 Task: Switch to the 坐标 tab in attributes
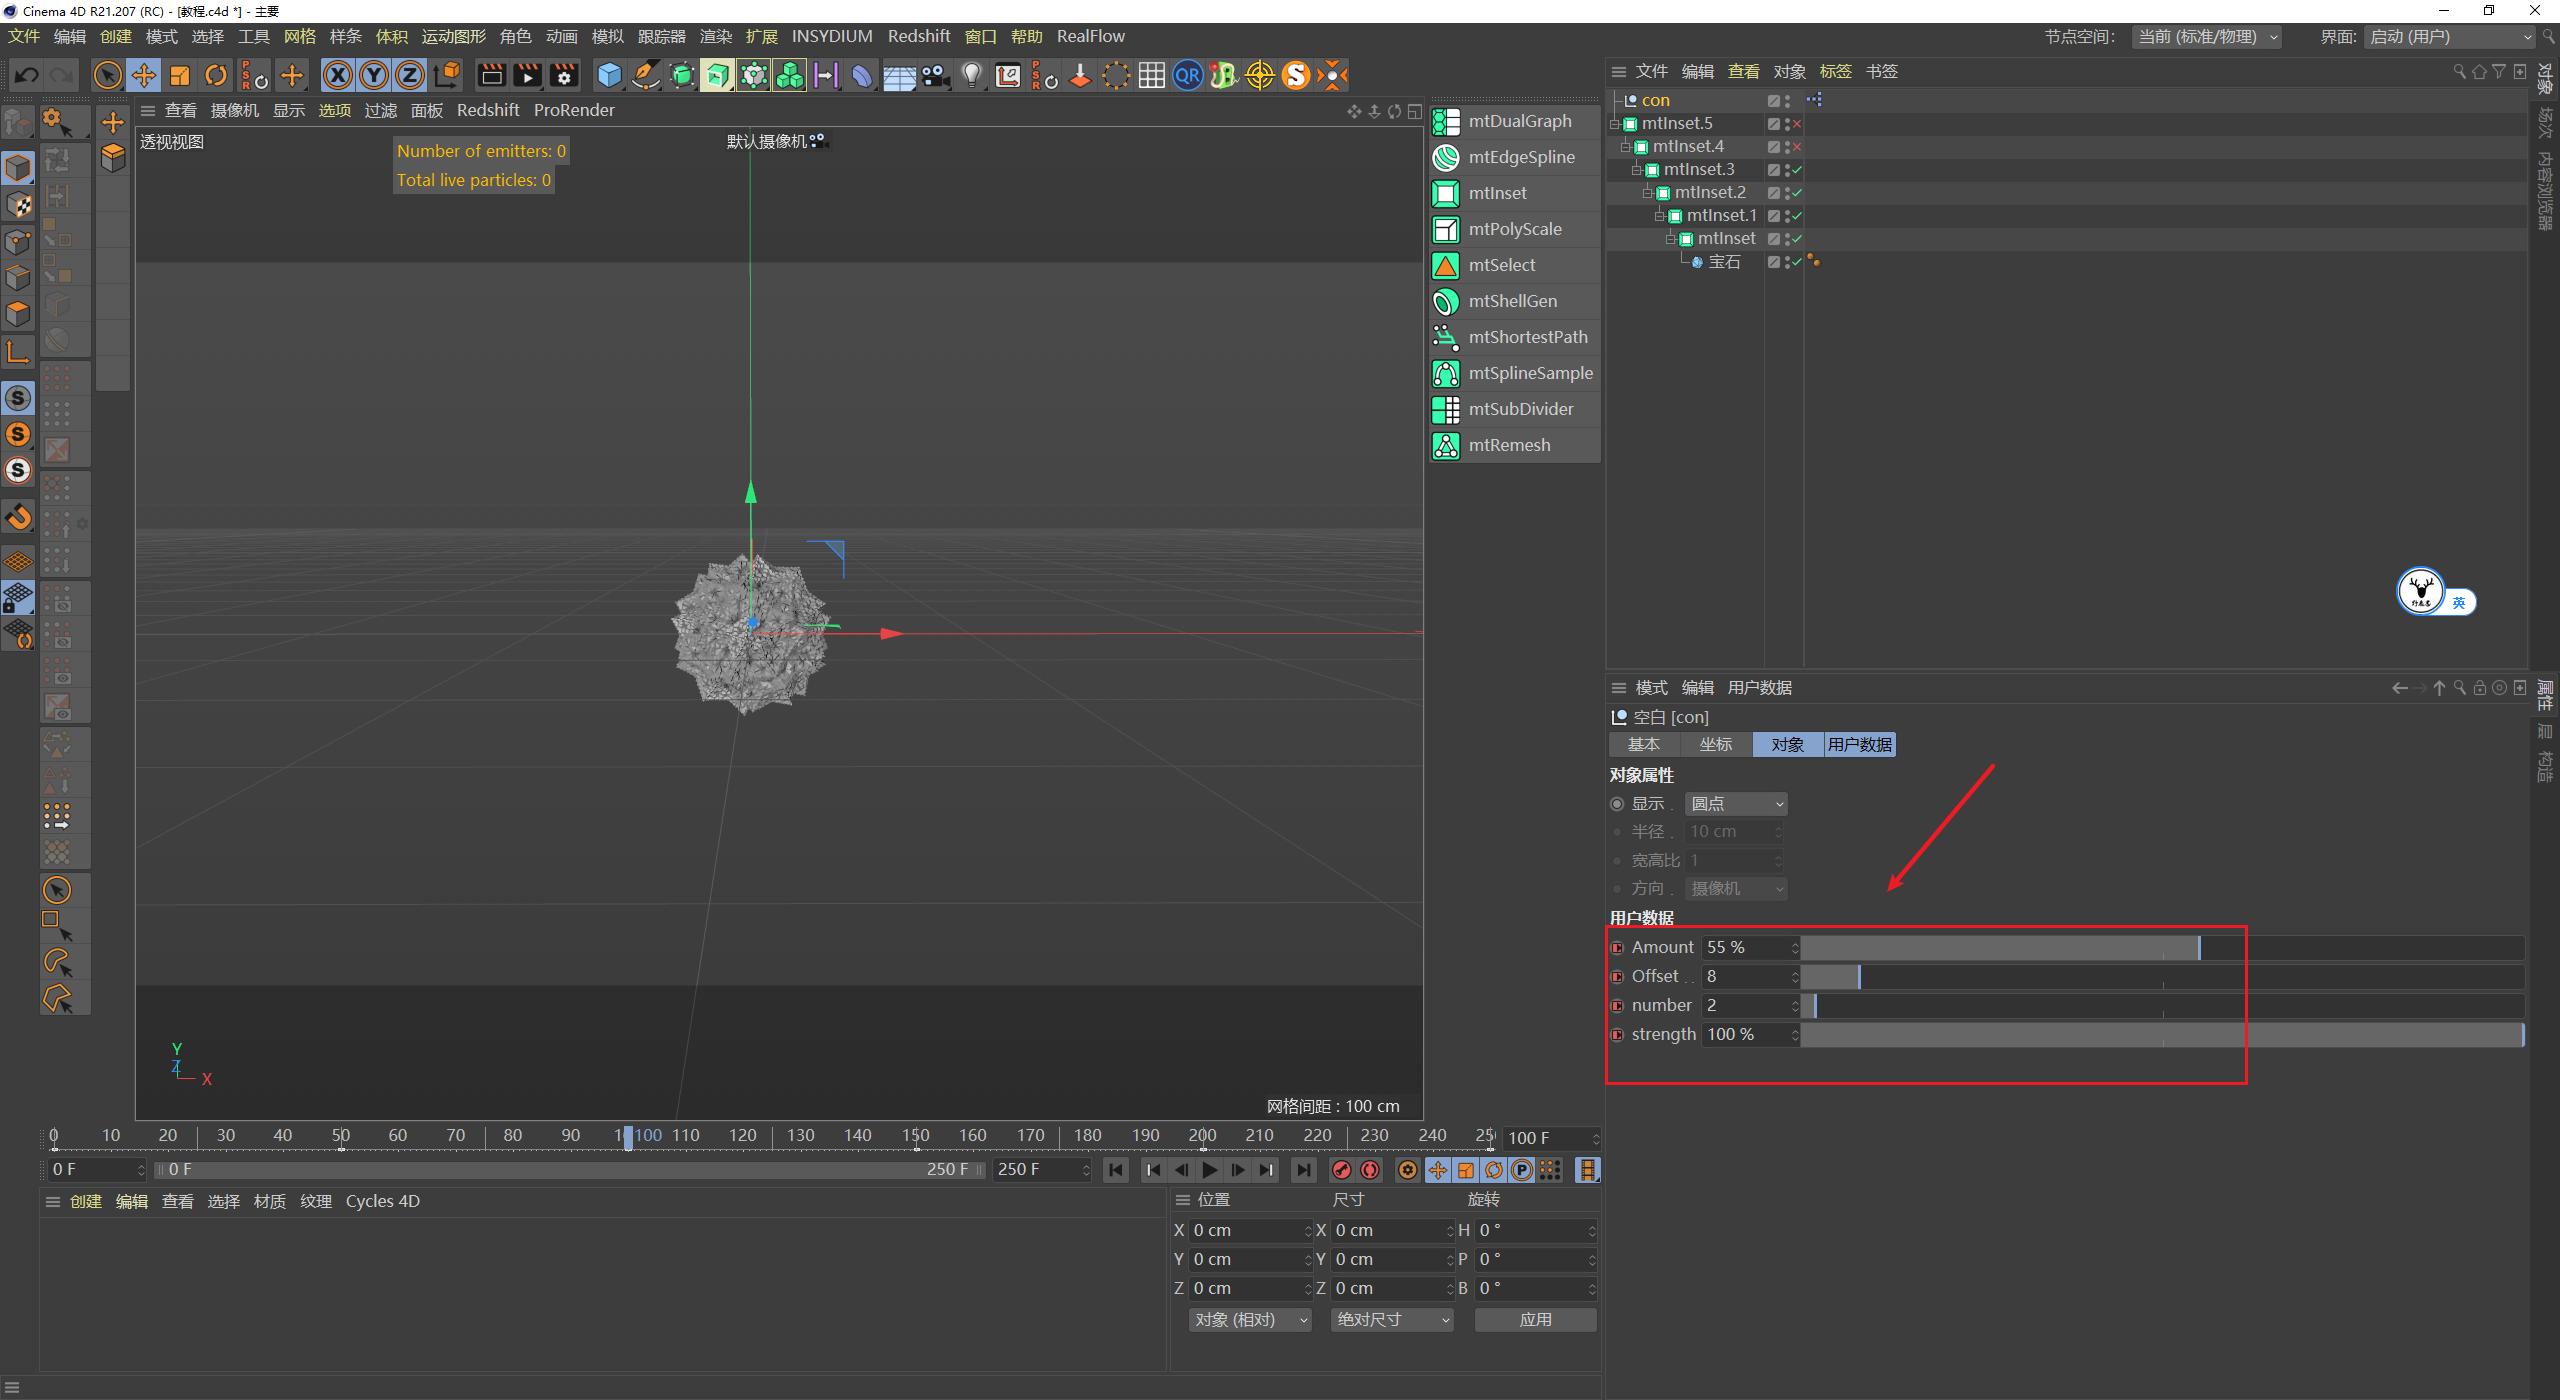[1716, 744]
